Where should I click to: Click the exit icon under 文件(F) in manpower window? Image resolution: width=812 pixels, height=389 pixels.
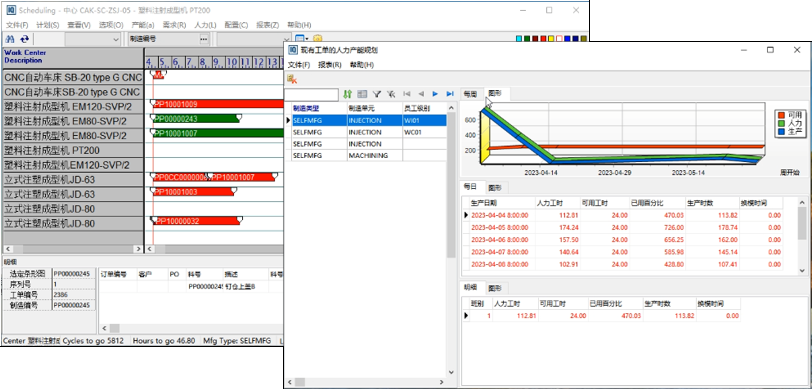pos(292,79)
